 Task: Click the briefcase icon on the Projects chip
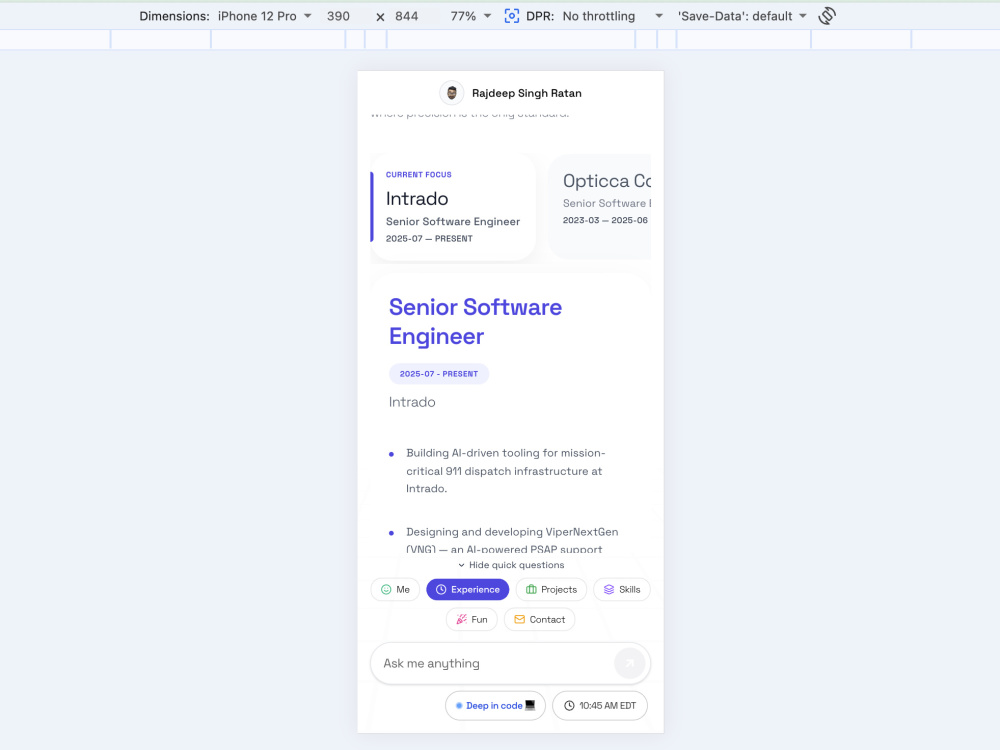coord(531,589)
